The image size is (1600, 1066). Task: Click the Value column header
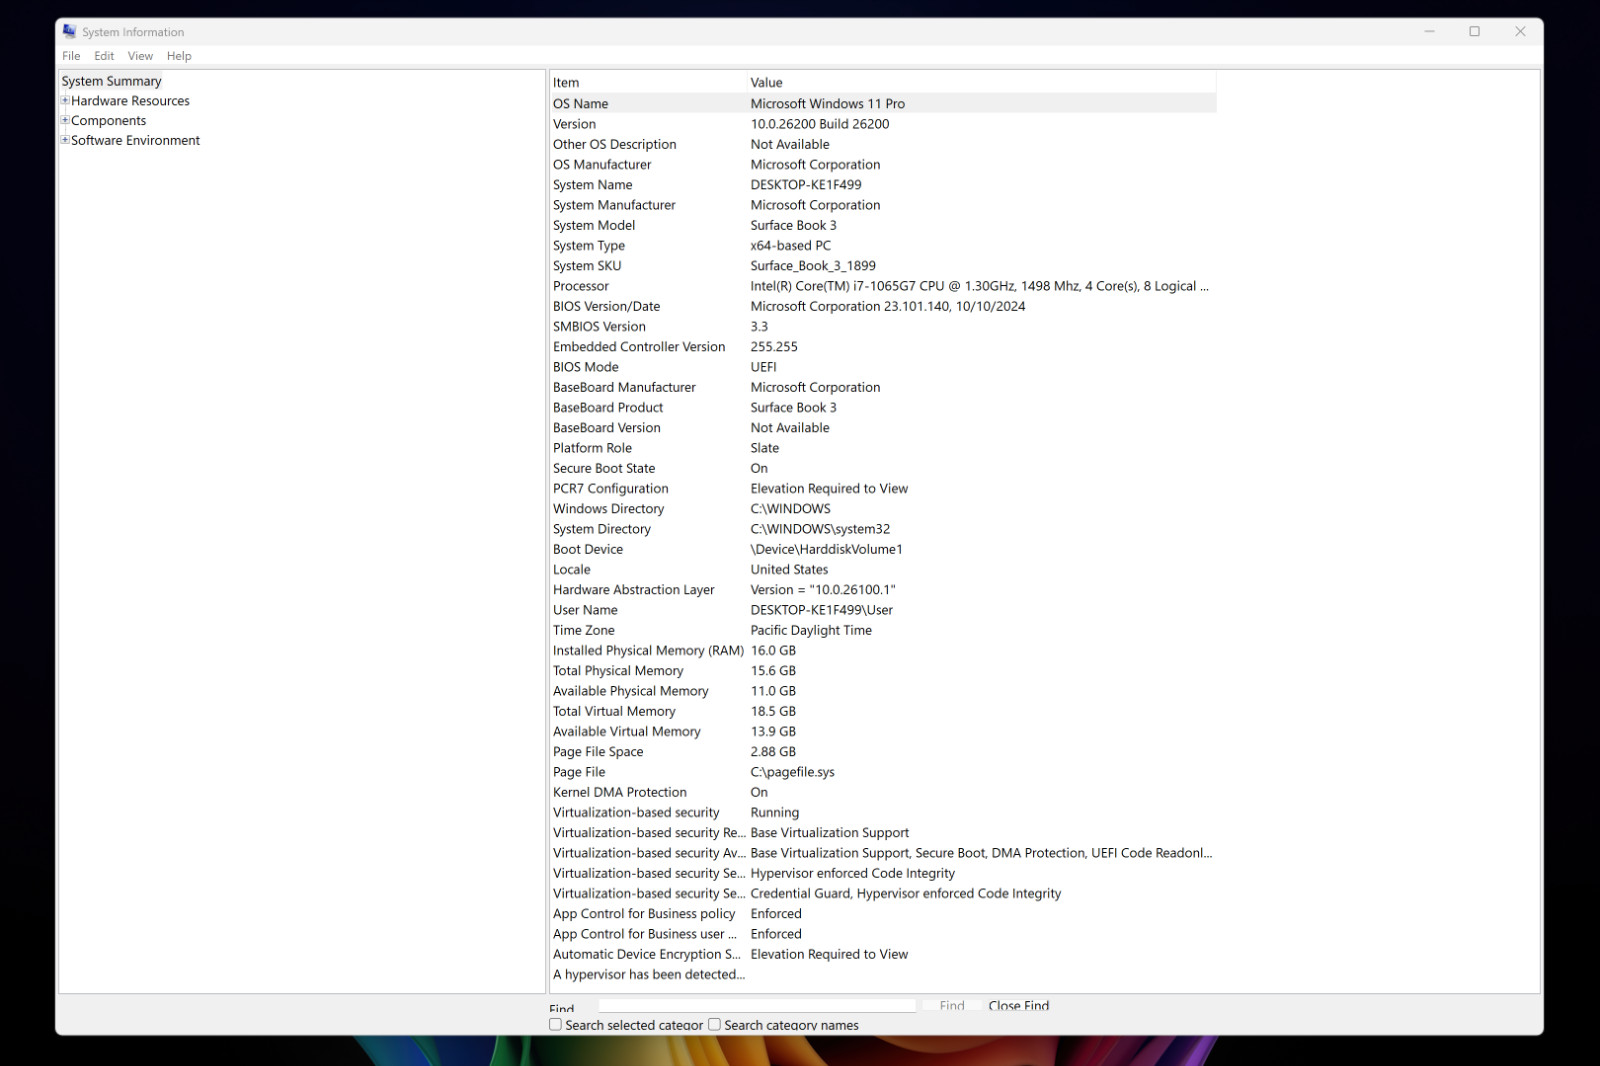click(982, 82)
